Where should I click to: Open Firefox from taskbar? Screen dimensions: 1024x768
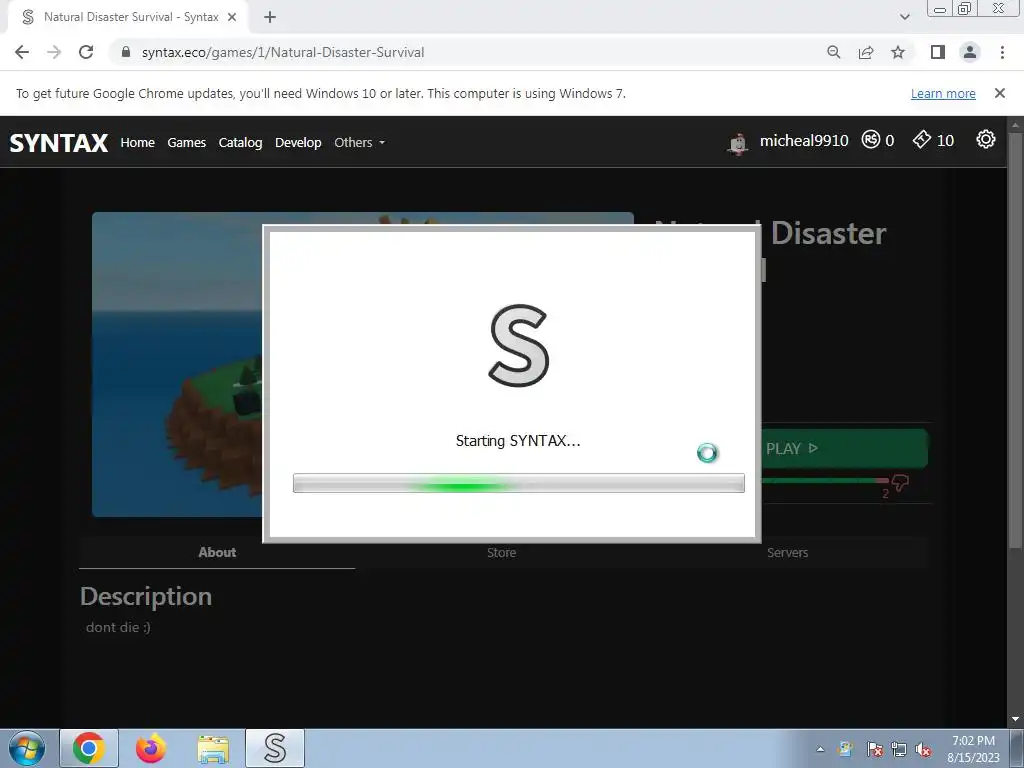pyautogui.click(x=151, y=748)
